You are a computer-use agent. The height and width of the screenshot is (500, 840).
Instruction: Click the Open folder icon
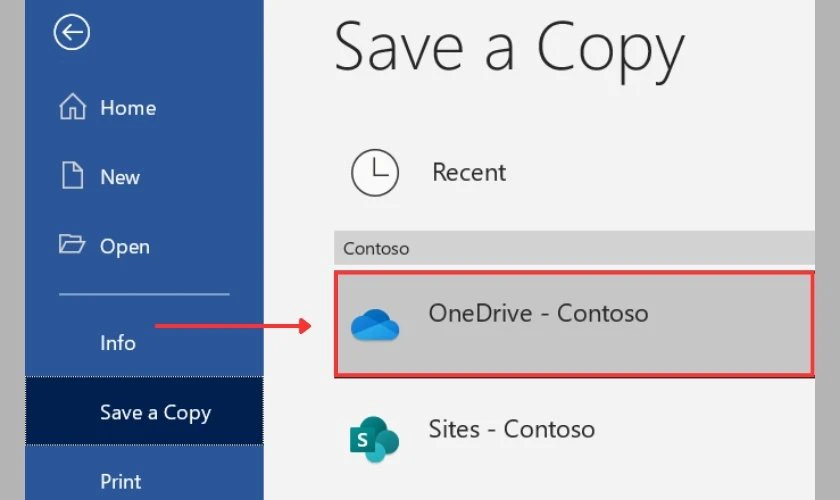pyautogui.click(x=72, y=244)
